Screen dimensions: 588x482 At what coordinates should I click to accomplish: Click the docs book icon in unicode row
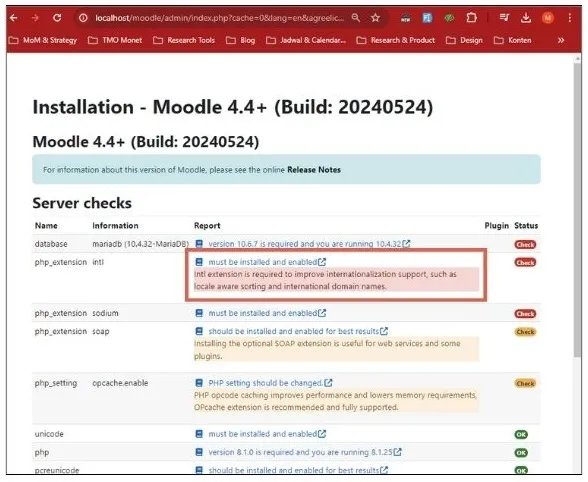pos(199,434)
